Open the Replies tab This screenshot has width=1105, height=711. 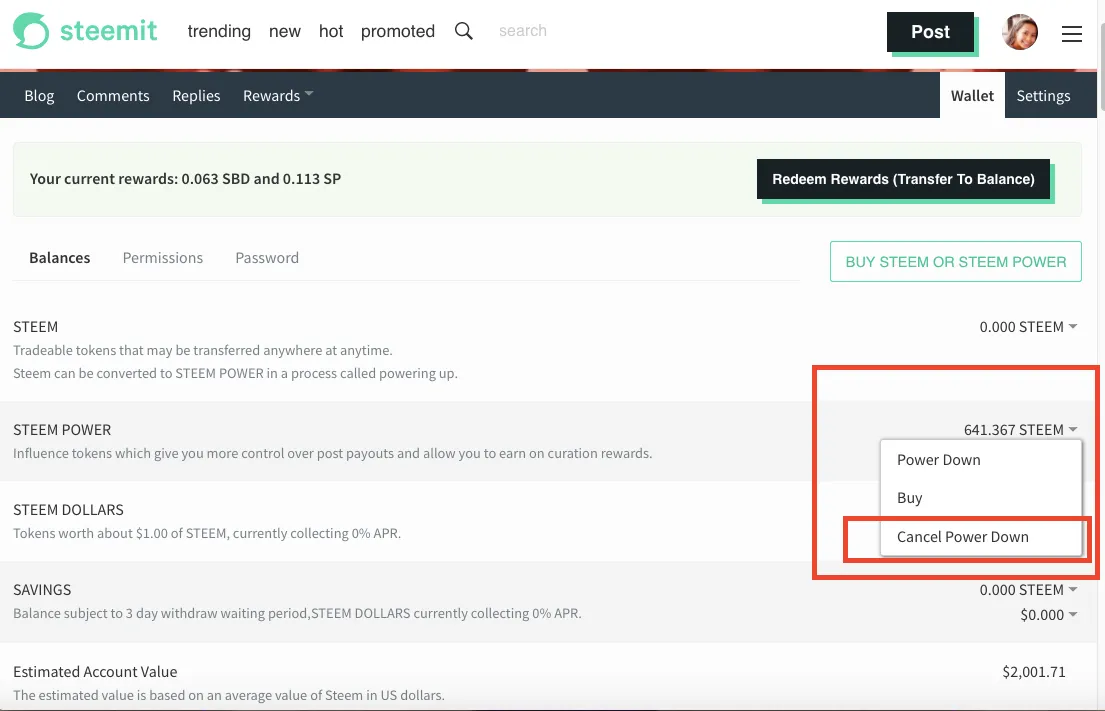pyautogui.click(x=196, y=95)
